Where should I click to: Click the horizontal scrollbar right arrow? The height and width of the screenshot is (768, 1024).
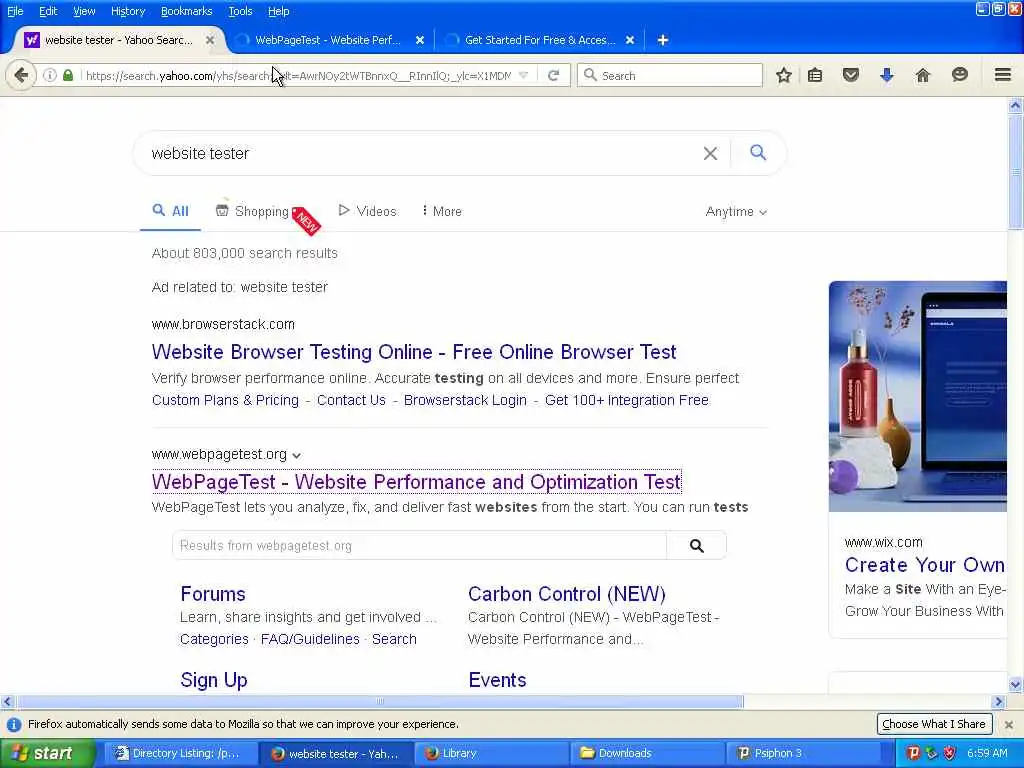pyautogui.click(x=998, y=701)
